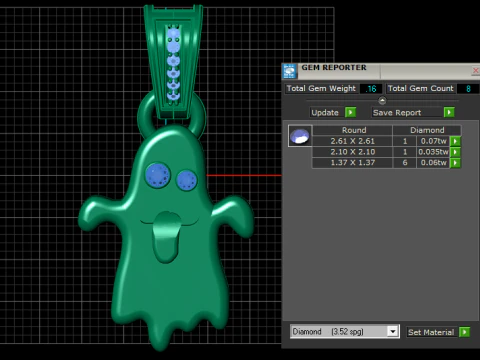Select the 2.61 X 2.61 size cell
This screenshot has width=480, height=360.
click(352, 141)
